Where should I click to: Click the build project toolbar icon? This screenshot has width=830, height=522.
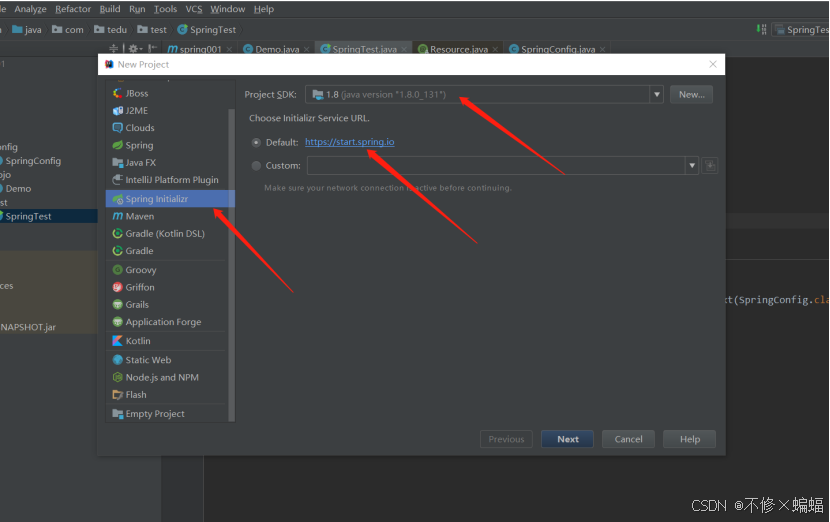761,30
